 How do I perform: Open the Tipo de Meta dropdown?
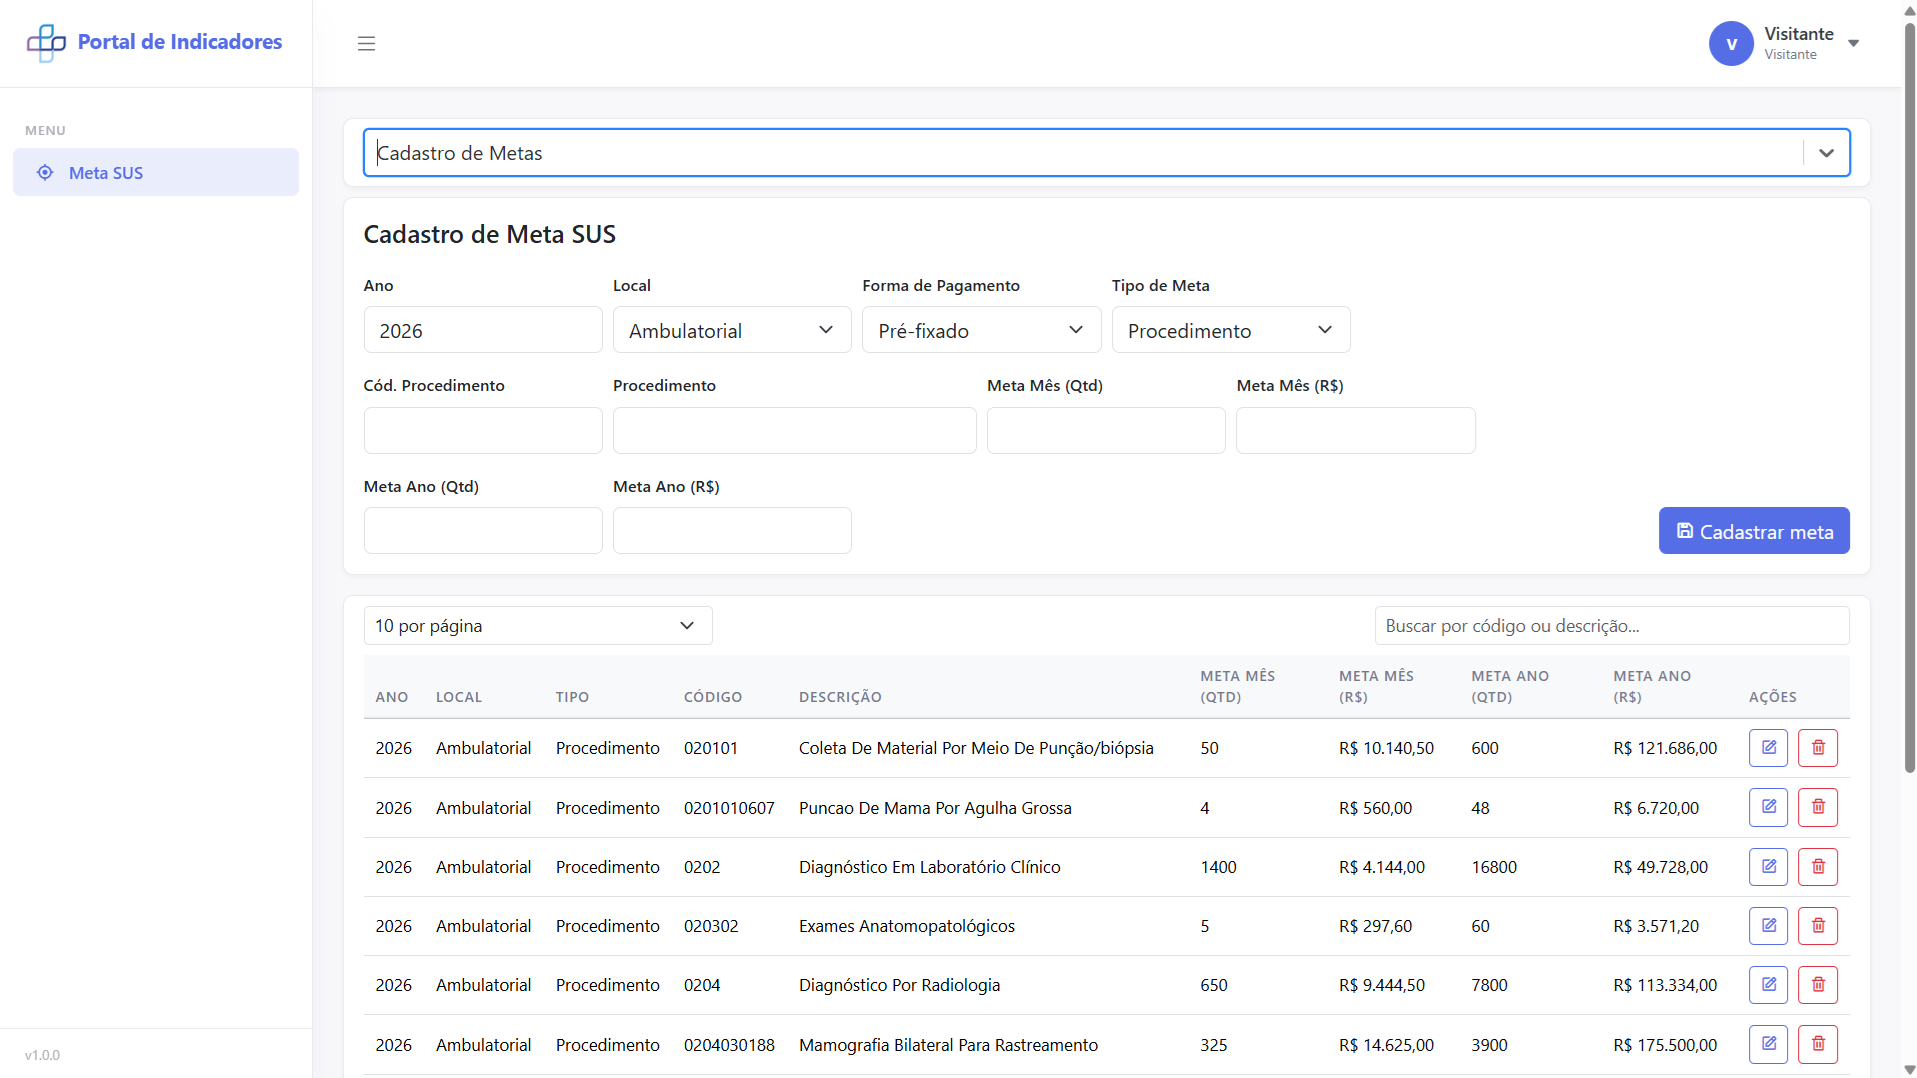(1231, 330)
